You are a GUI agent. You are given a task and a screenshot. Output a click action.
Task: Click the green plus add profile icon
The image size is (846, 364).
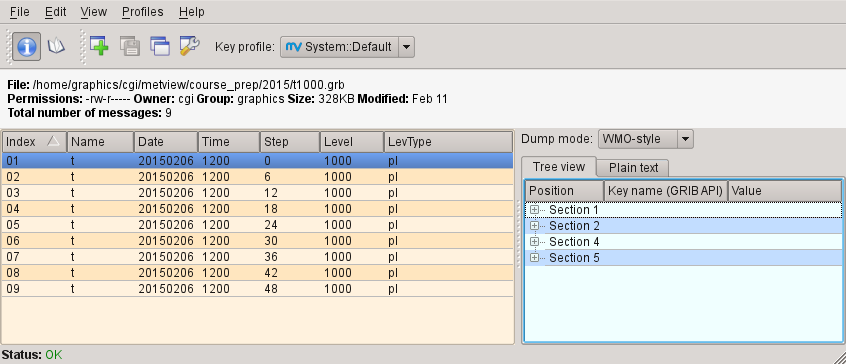(x=99, y=46)
